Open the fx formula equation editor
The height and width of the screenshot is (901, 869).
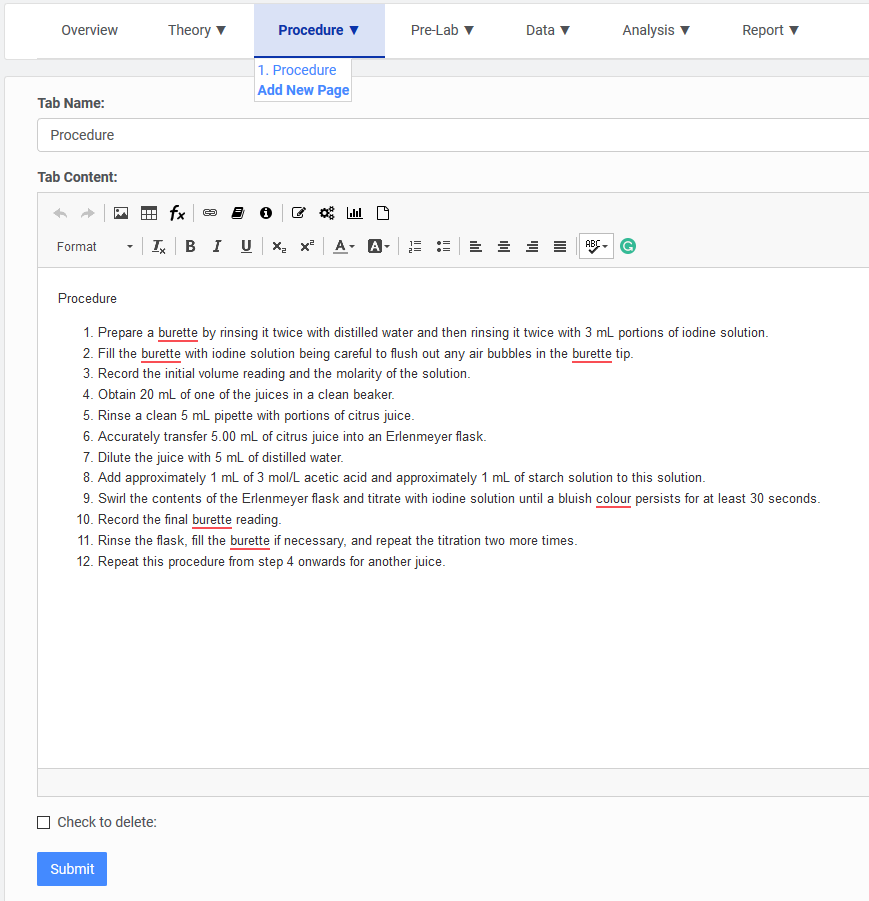177,213
